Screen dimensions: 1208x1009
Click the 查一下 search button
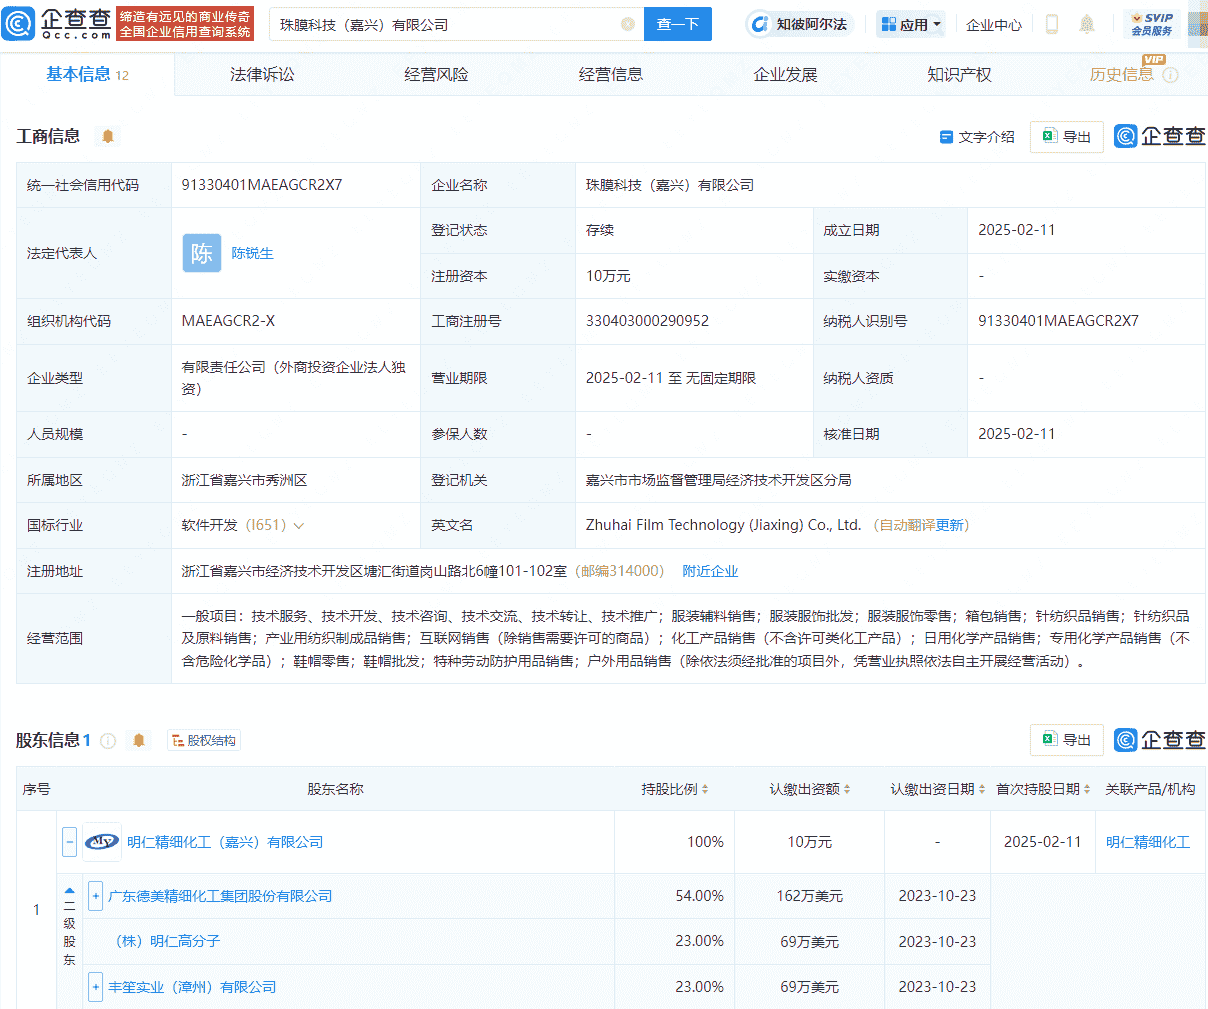point(677,23)
